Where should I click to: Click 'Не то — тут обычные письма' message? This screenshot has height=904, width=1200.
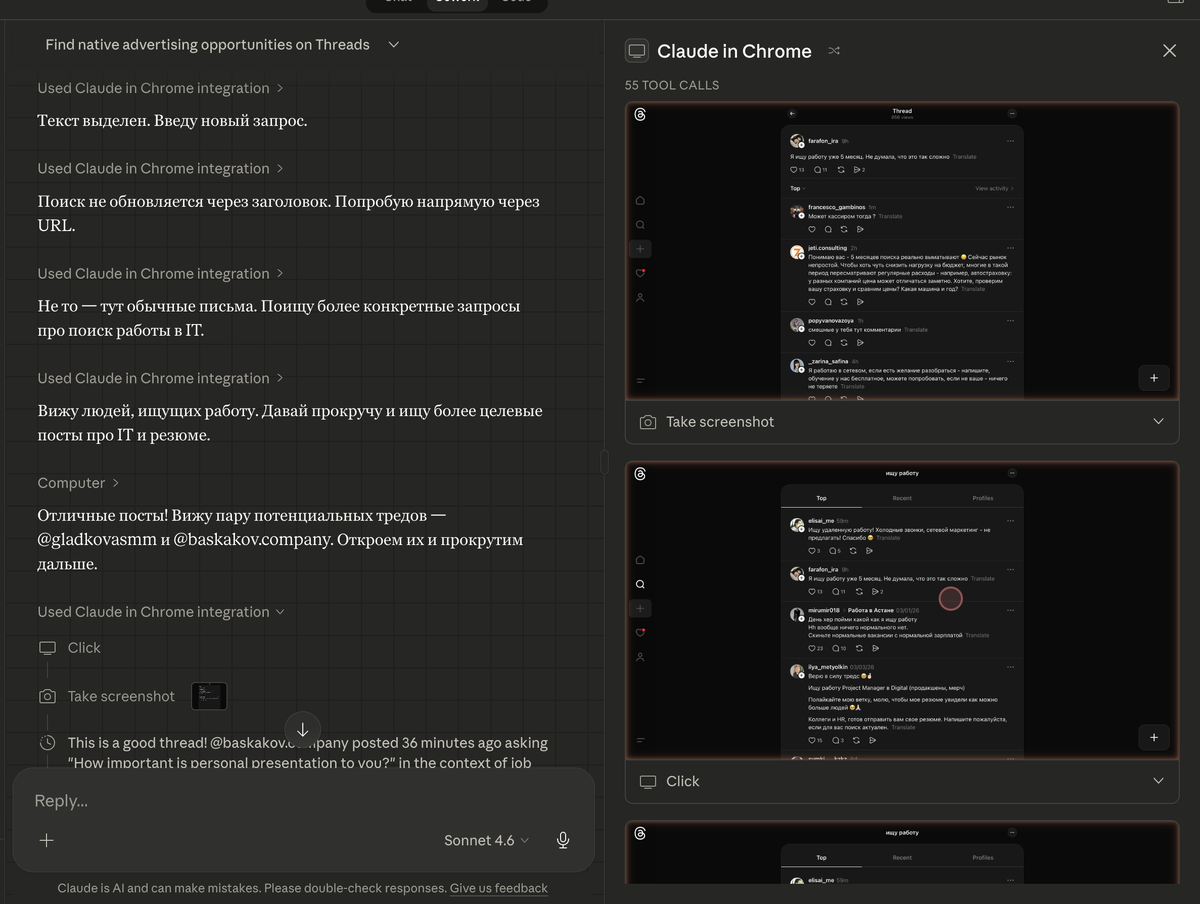[x=278, y=318]
